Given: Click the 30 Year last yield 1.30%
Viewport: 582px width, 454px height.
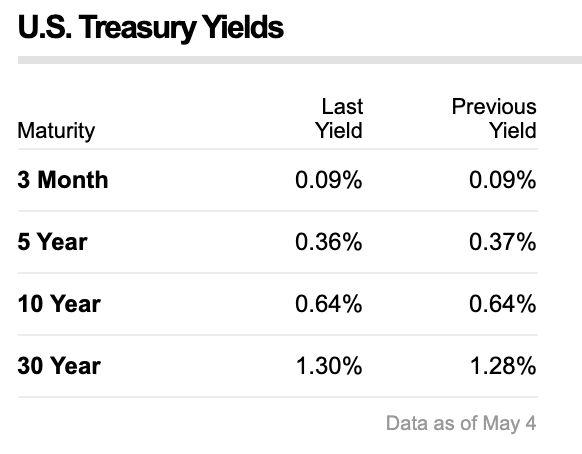Looking at the screenshot, I should tap(329, 366).
